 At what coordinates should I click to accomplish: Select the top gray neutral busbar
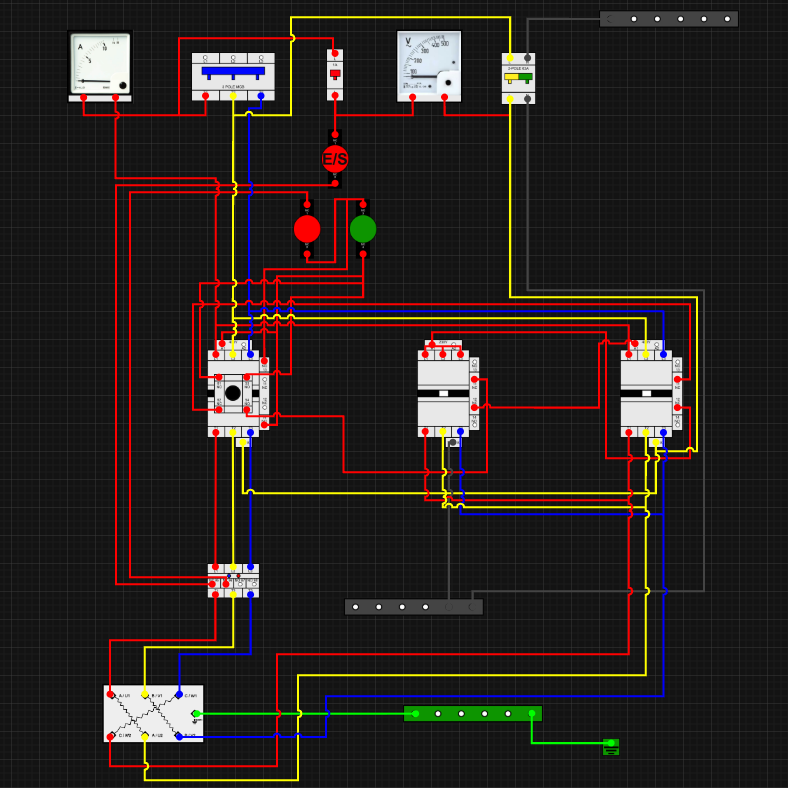point(668,19)
